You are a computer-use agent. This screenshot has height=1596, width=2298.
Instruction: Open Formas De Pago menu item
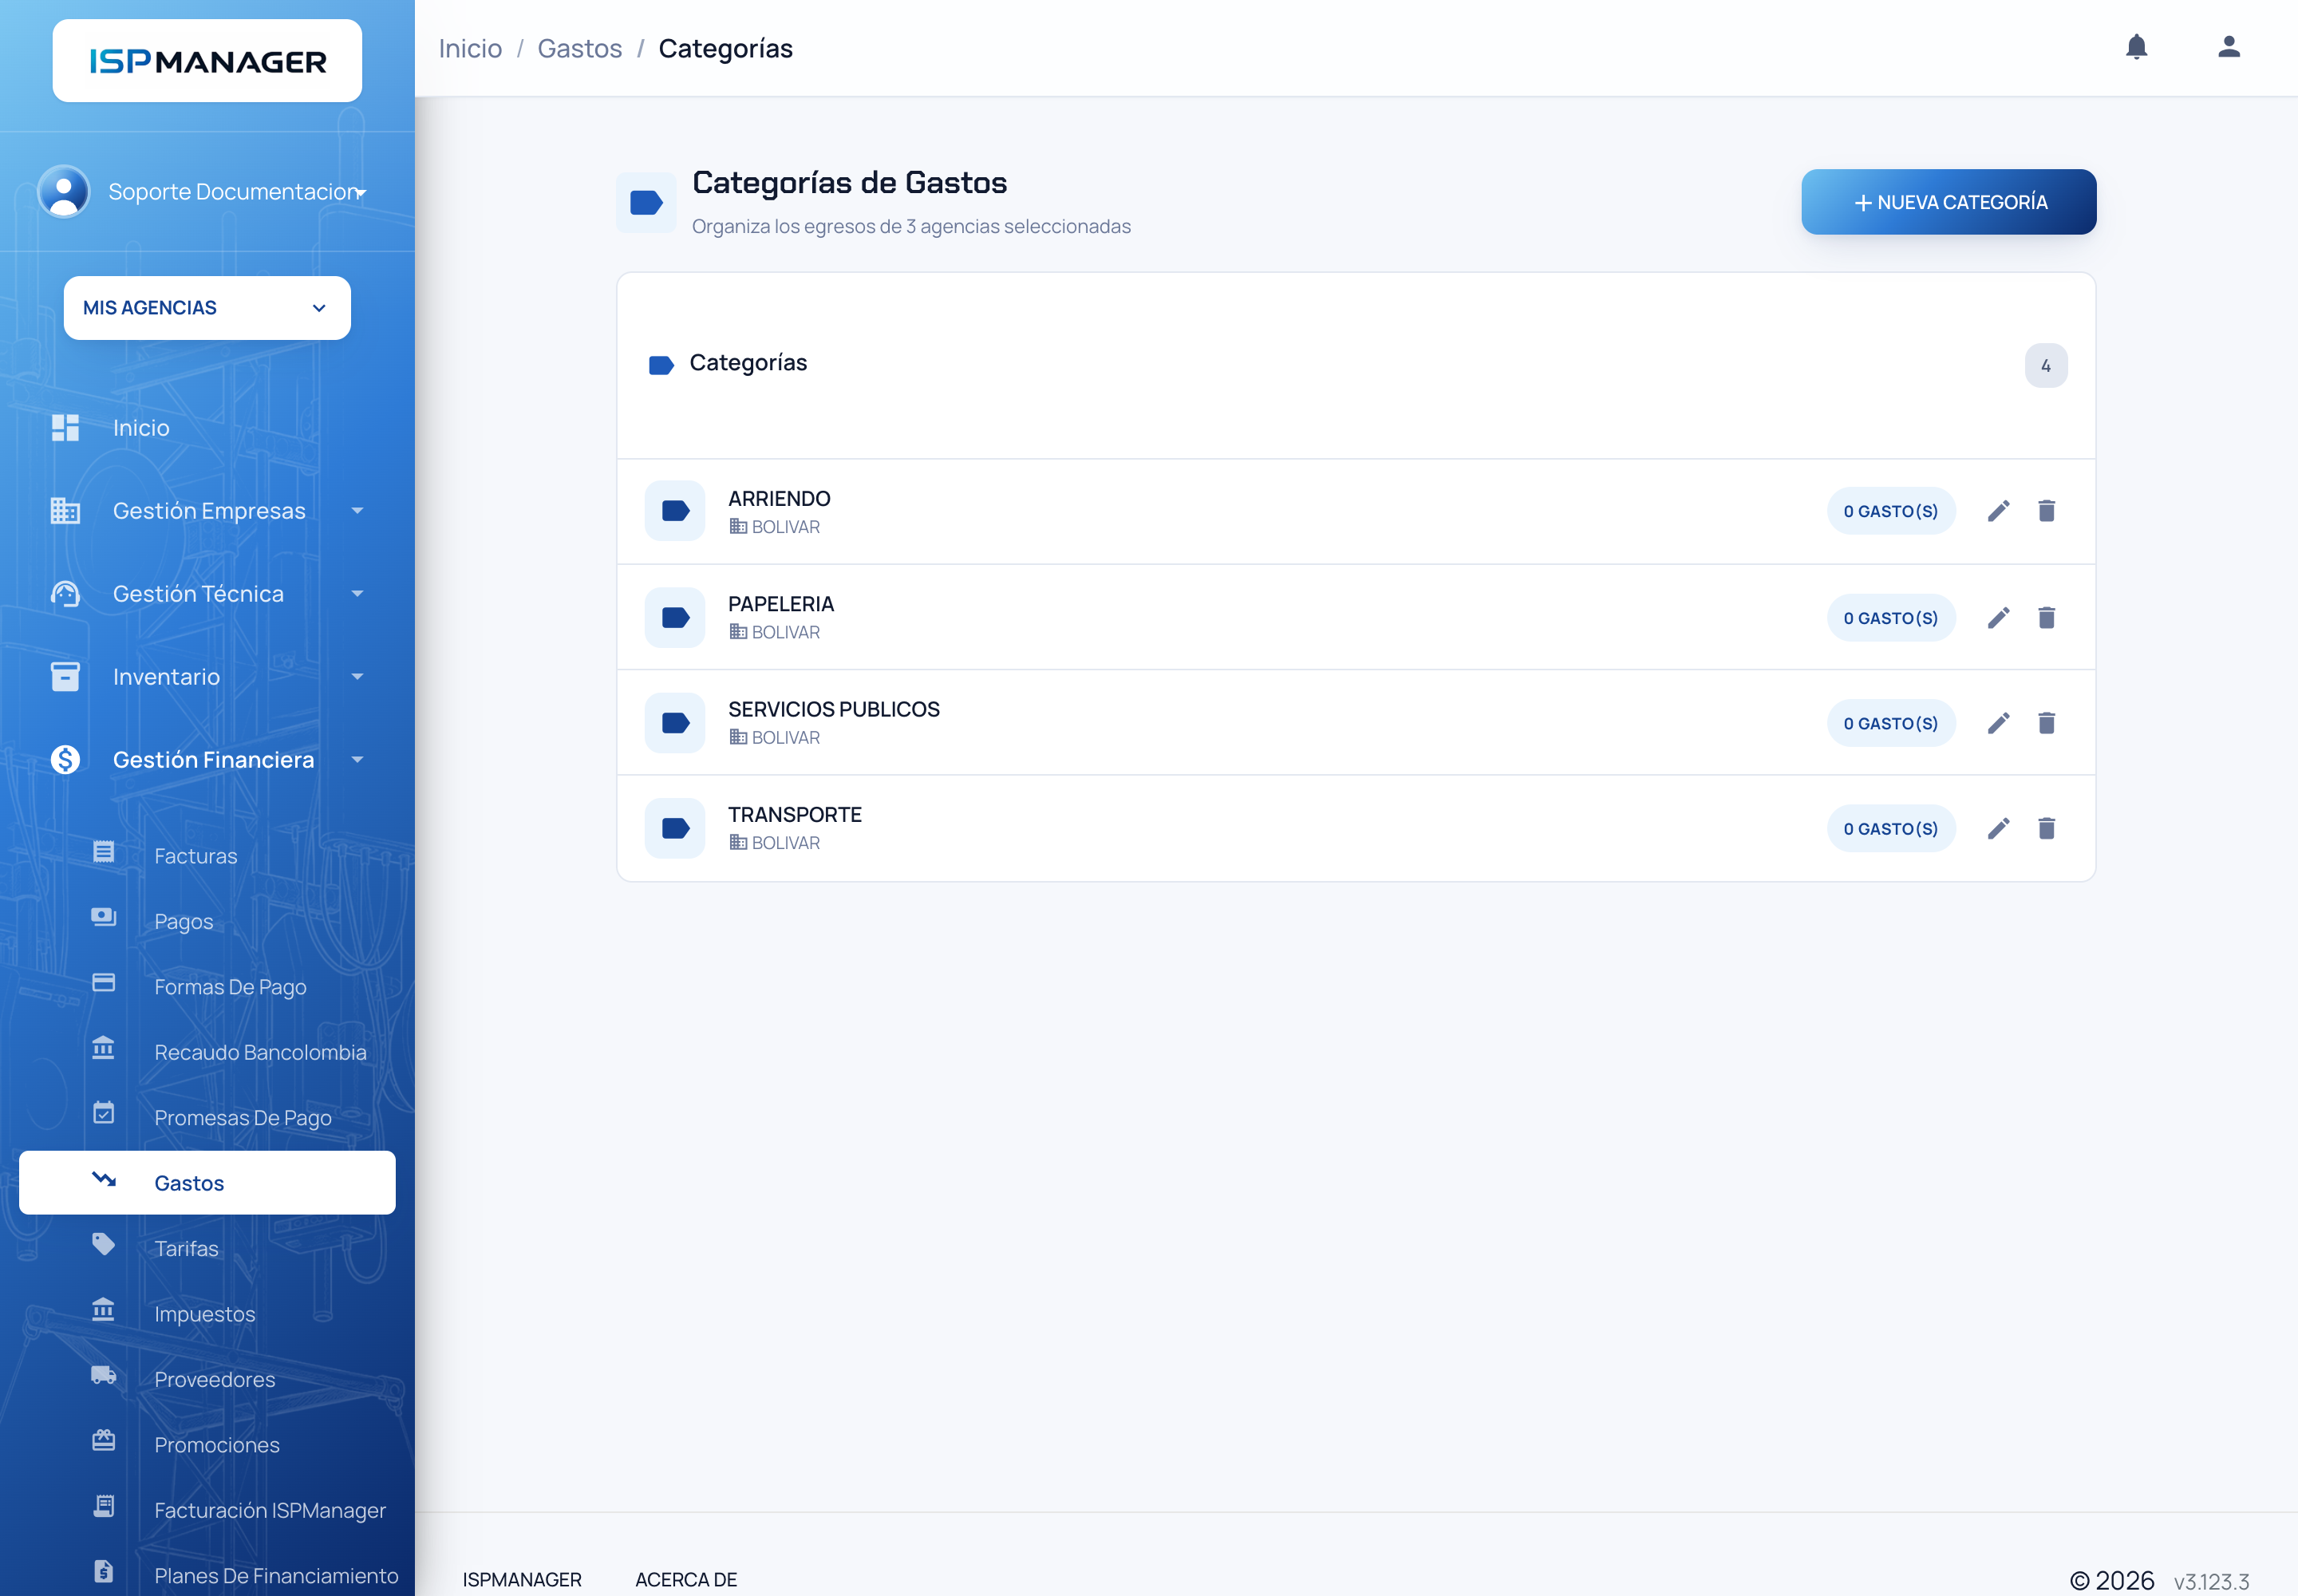click(207, 987)
